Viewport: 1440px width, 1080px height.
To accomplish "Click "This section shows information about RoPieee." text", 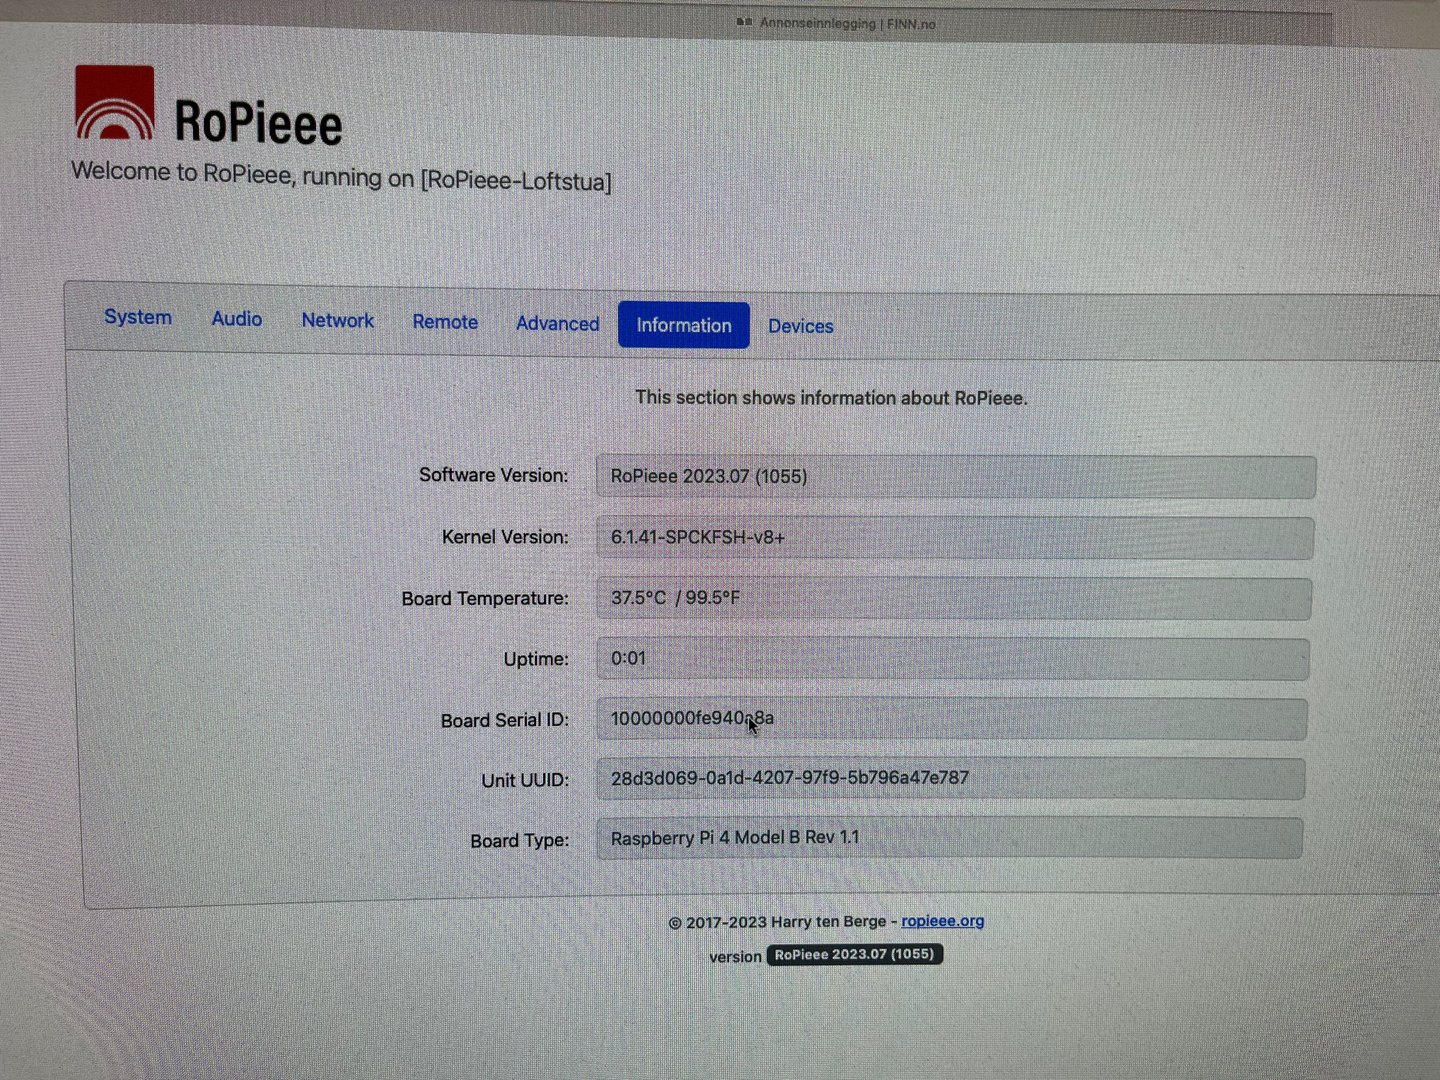I will pyautogui.click(x=831, y=398).
